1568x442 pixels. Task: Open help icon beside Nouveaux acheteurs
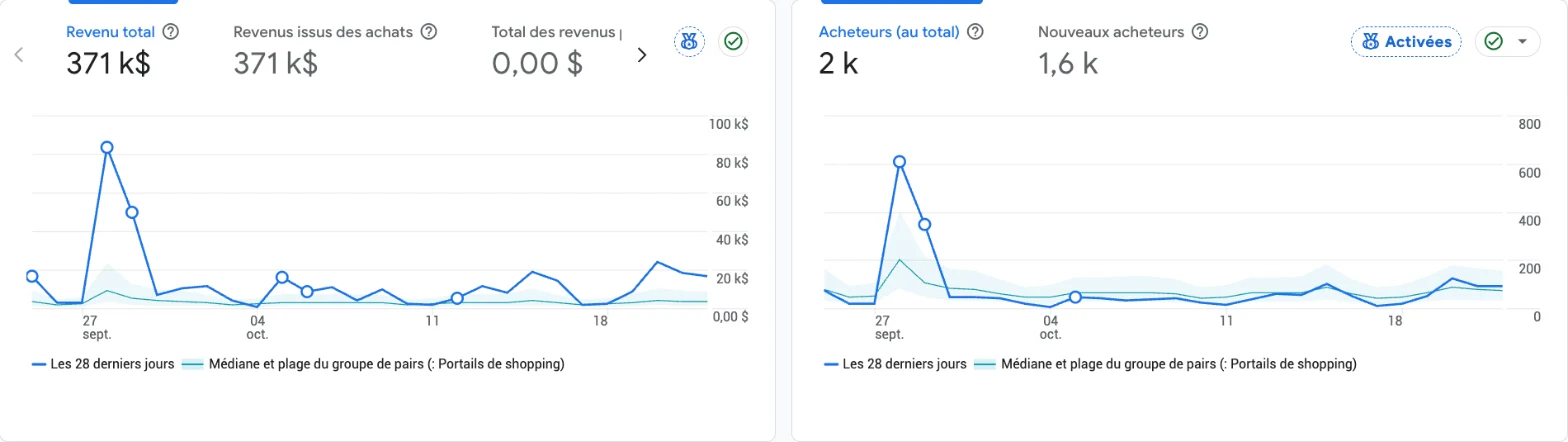coord(1200,32)
